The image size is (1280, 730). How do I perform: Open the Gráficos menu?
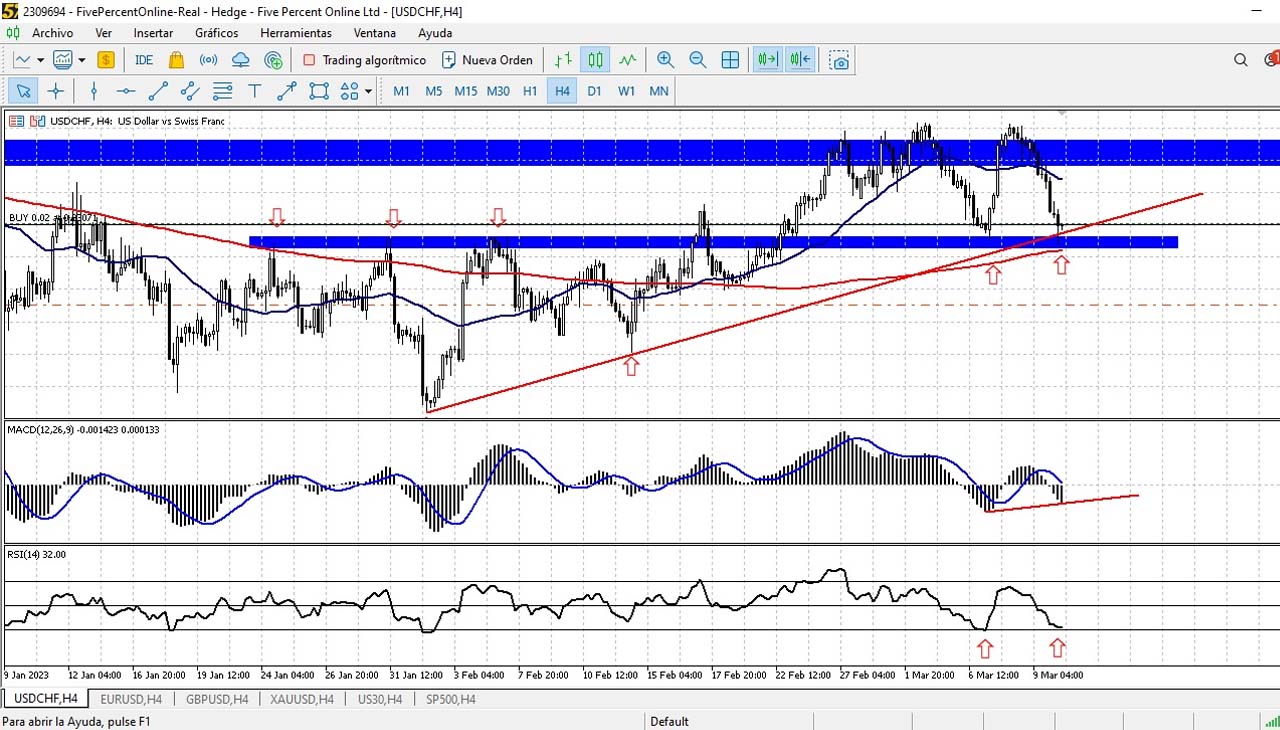(217, 33)
